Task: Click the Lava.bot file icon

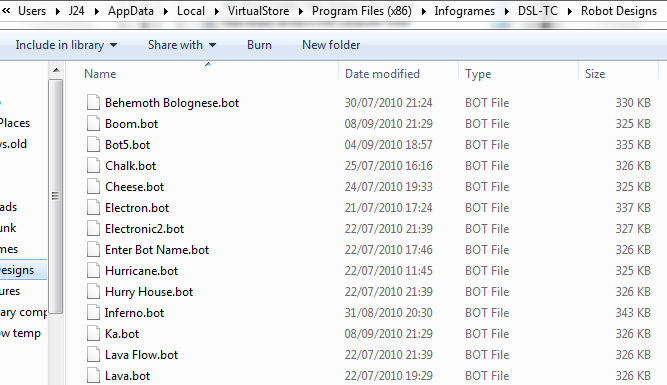Action: point(93,376)
